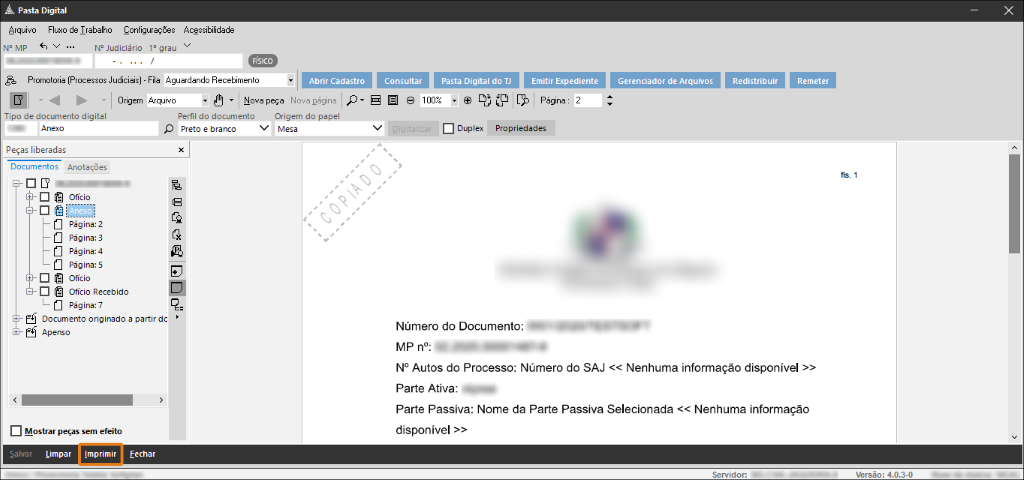
Task: Click the document find icon in side toolbar
Action: point(176,251)
